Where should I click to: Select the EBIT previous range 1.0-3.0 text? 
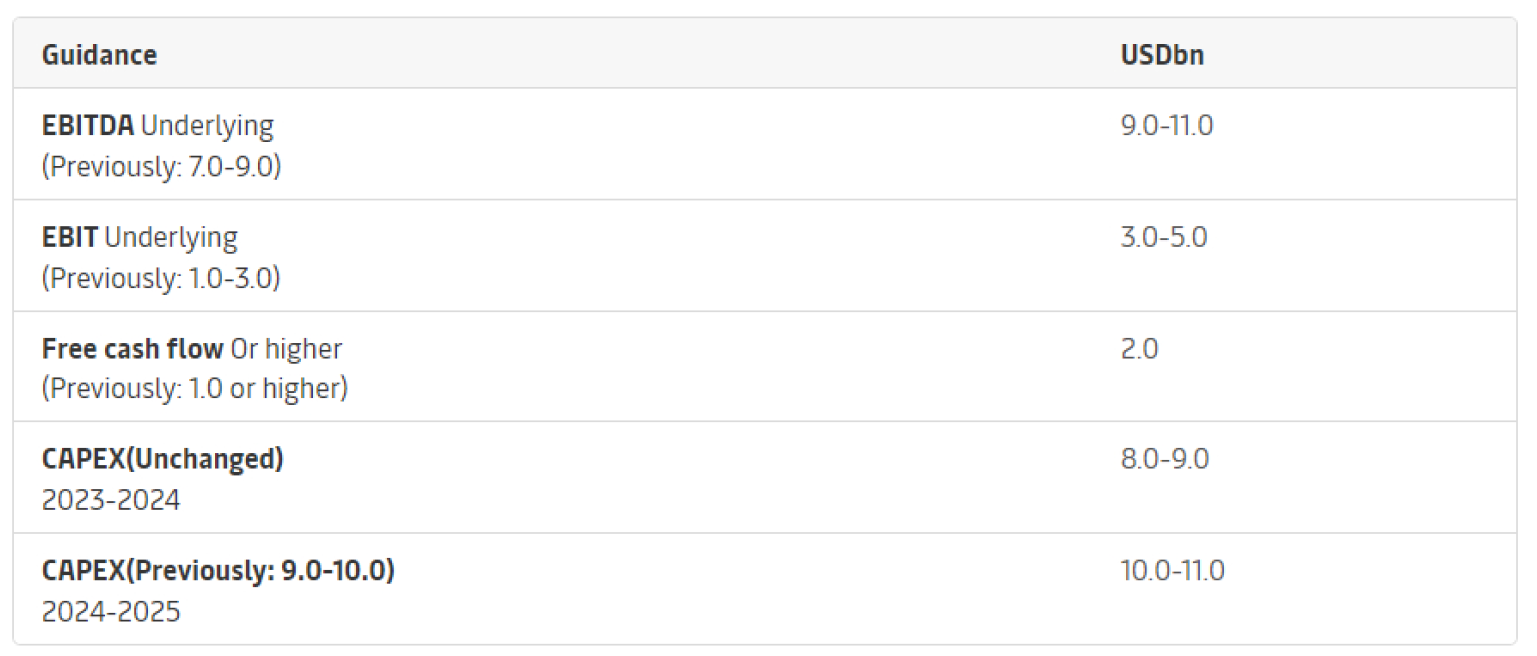click(x=161, y=278)
